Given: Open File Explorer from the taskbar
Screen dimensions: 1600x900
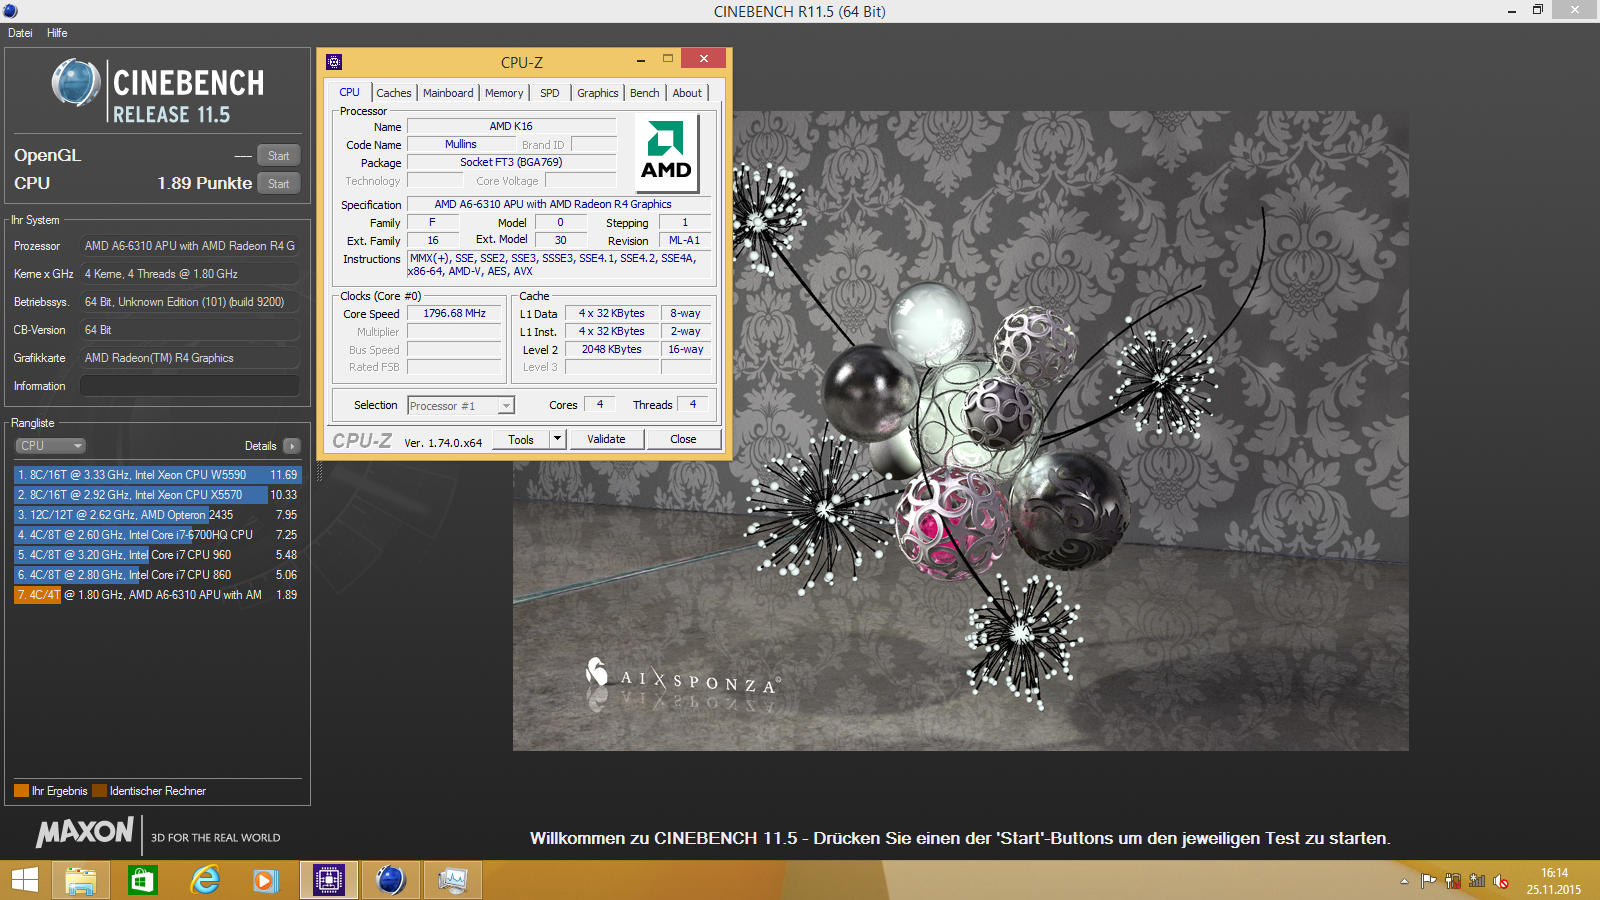Looking at the screenshot, I should coord(81,880).
